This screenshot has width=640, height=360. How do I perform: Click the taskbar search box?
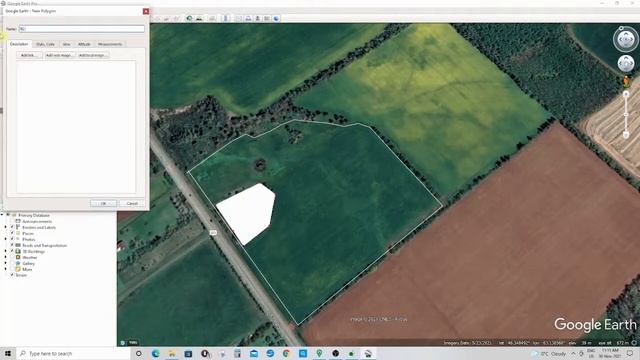pos(73,353)
